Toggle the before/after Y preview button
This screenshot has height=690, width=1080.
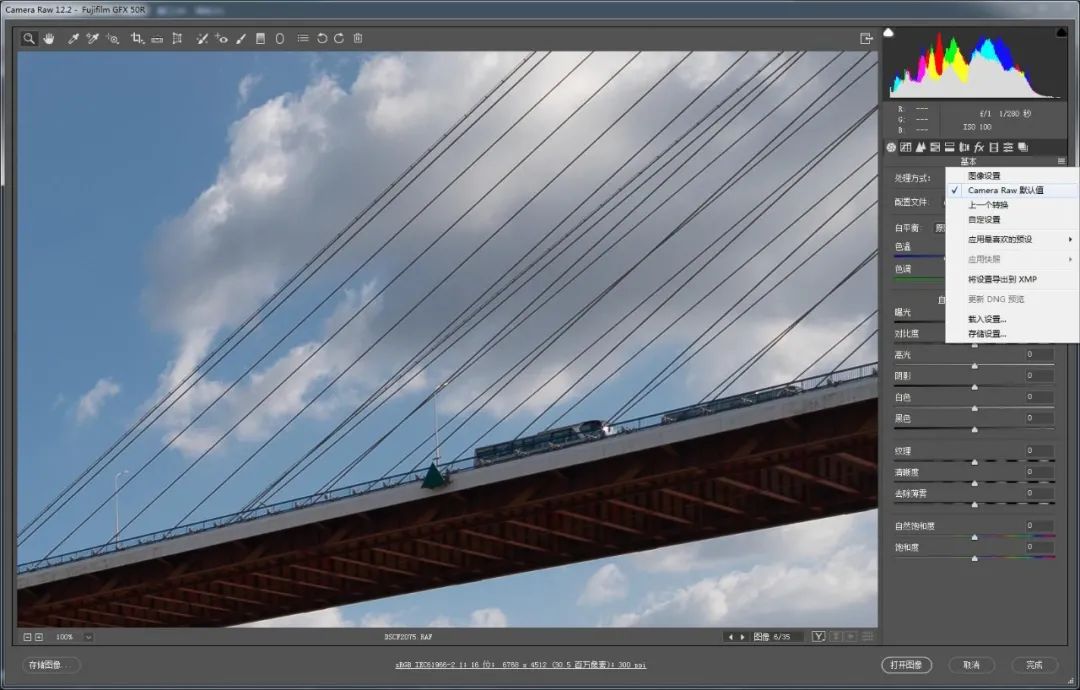click(819, 636)
